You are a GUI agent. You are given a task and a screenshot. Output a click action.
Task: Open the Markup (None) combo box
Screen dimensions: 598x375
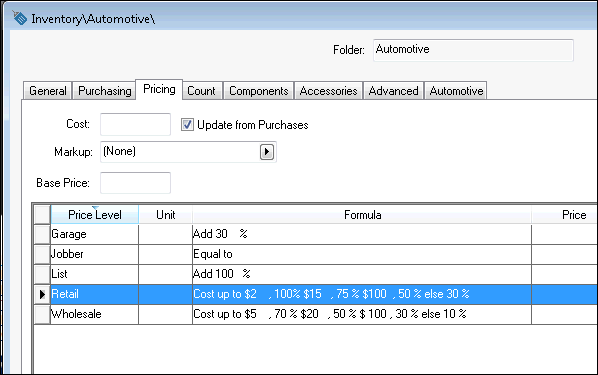tap(188, 152)
